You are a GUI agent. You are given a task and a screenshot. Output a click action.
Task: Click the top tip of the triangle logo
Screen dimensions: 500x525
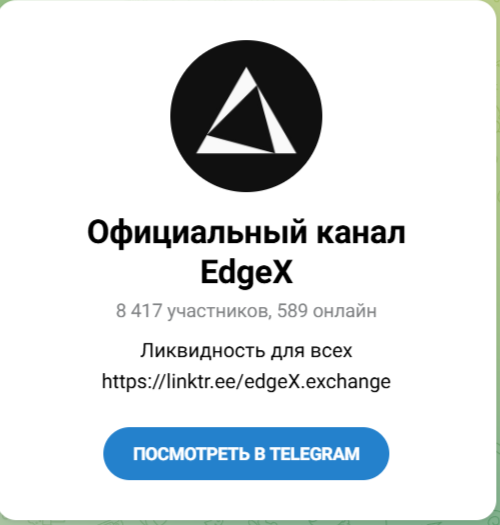pos(246,71)
